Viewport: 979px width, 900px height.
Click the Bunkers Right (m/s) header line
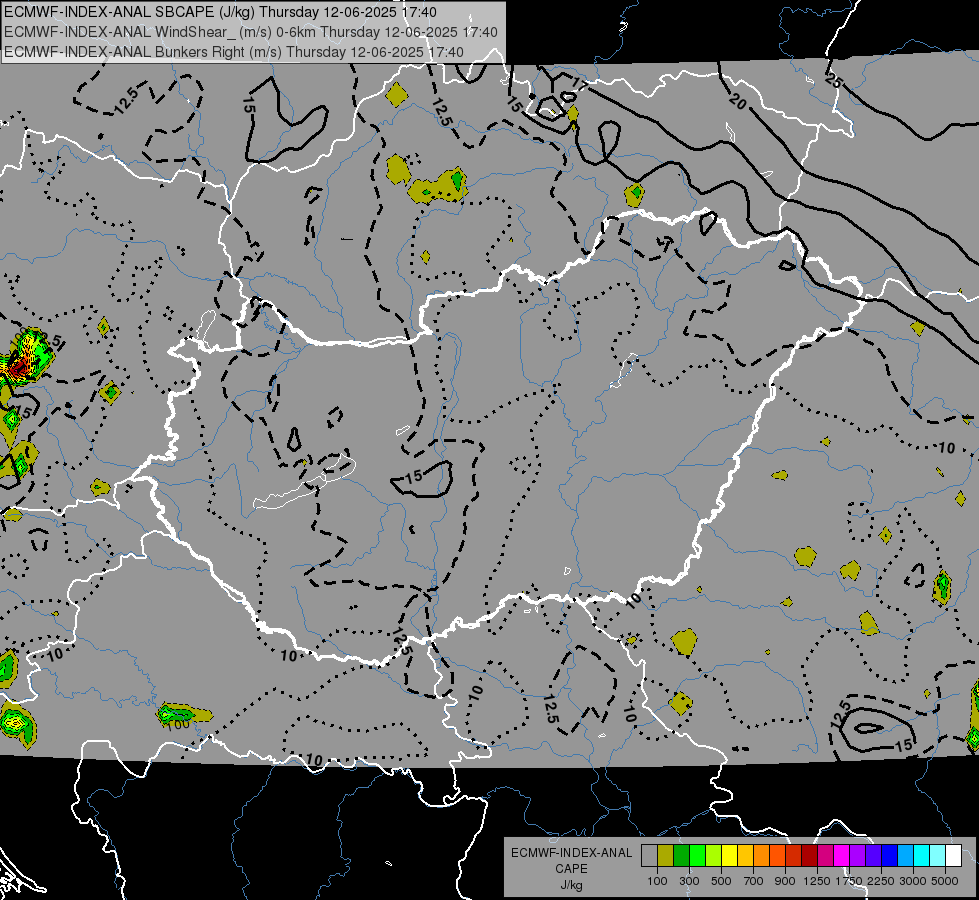[234, 52]
